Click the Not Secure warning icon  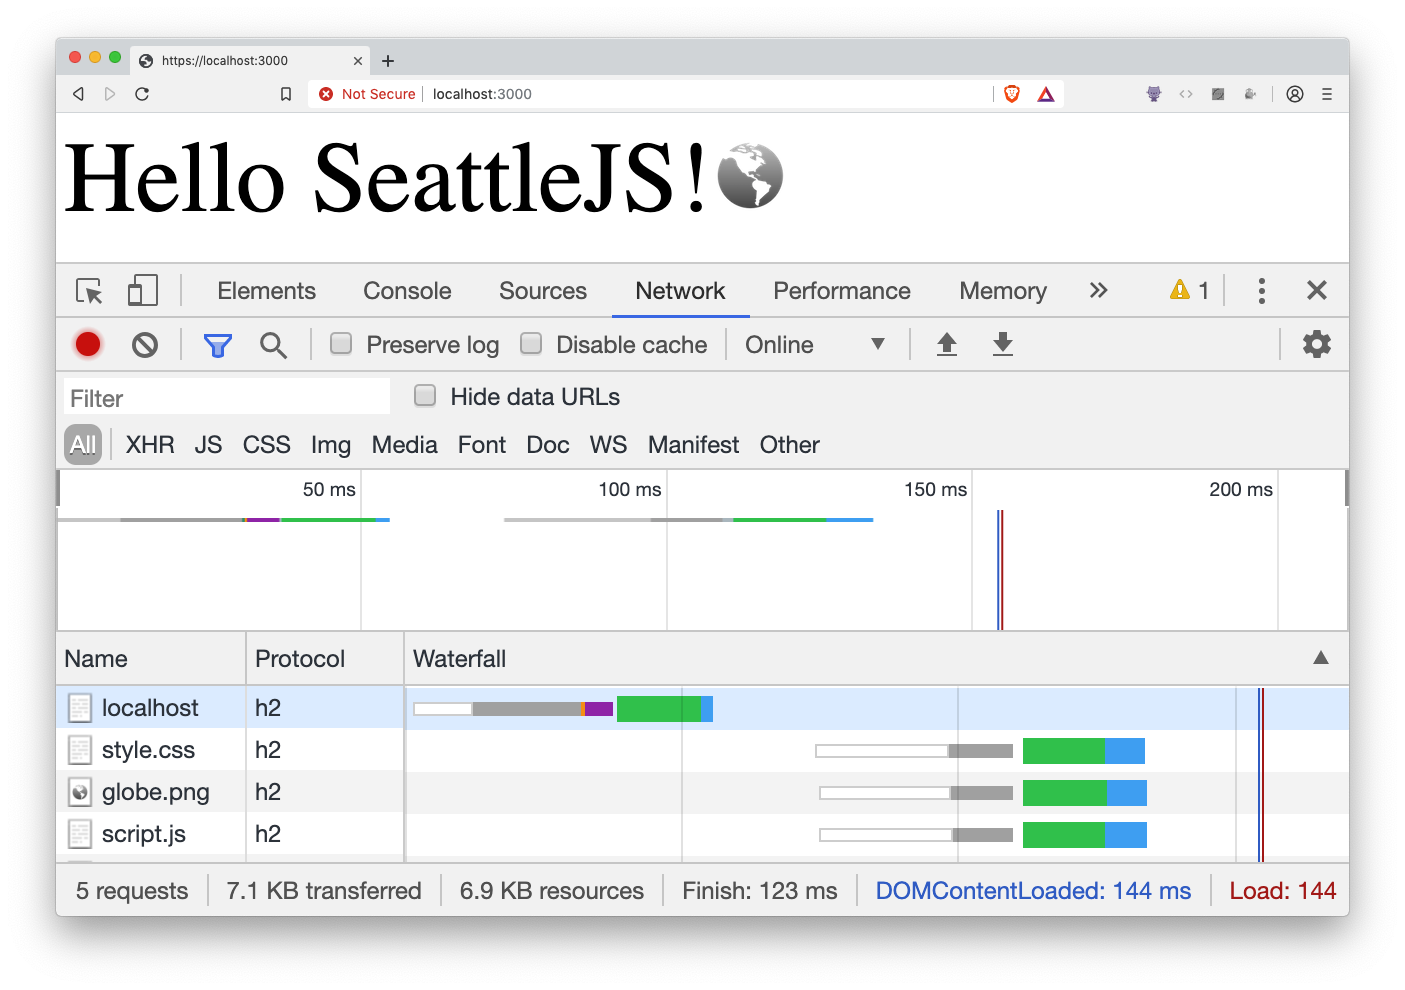coord(326,94)
